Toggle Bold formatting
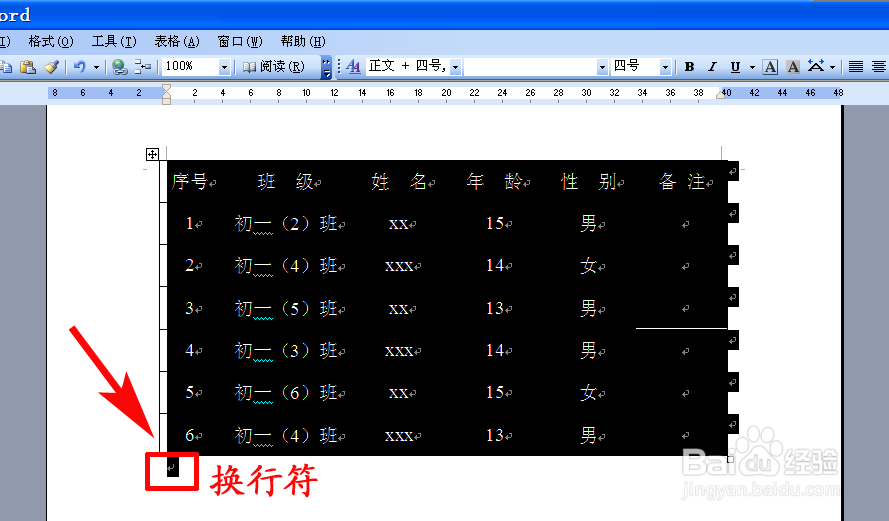Image resolution: width=889 pixels, height=521 pixels. point(689,67)
